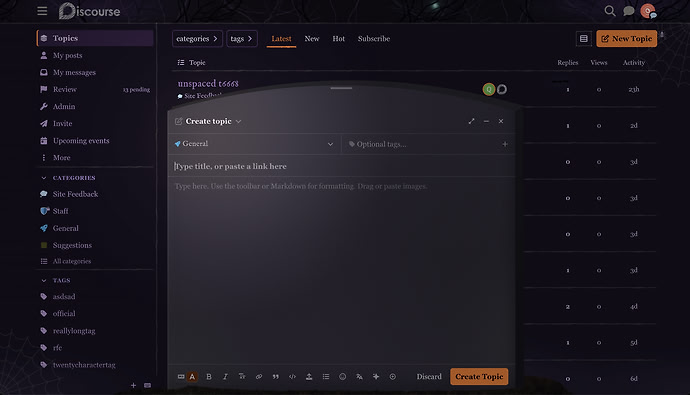Upload a file with the upload icon
Image resolution: width=690 pixels, height=395 pixels.
(x=309, y=377)
